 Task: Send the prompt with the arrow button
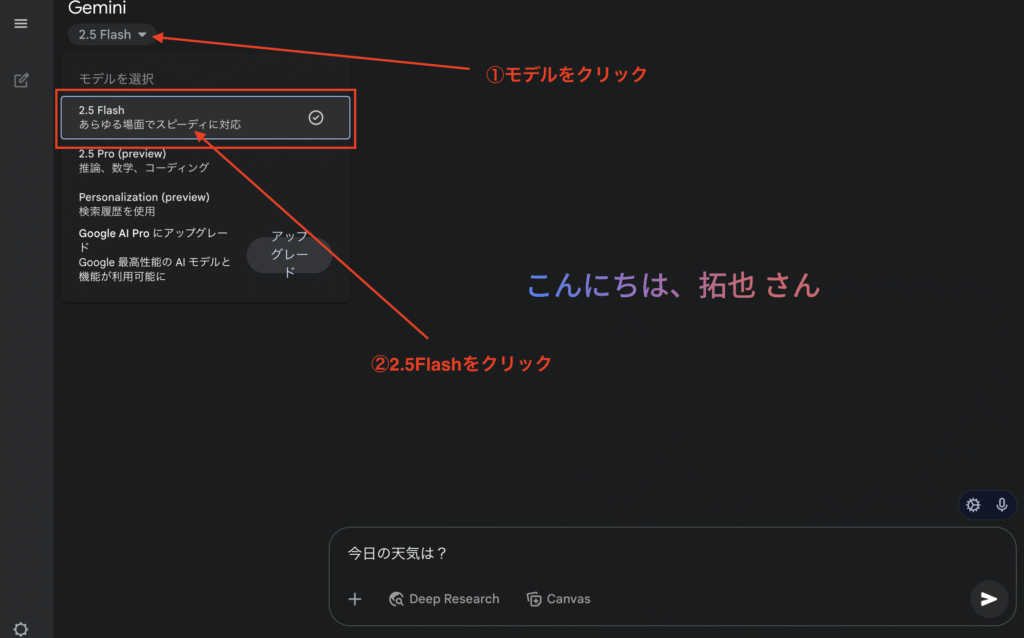tap(989, 599)
